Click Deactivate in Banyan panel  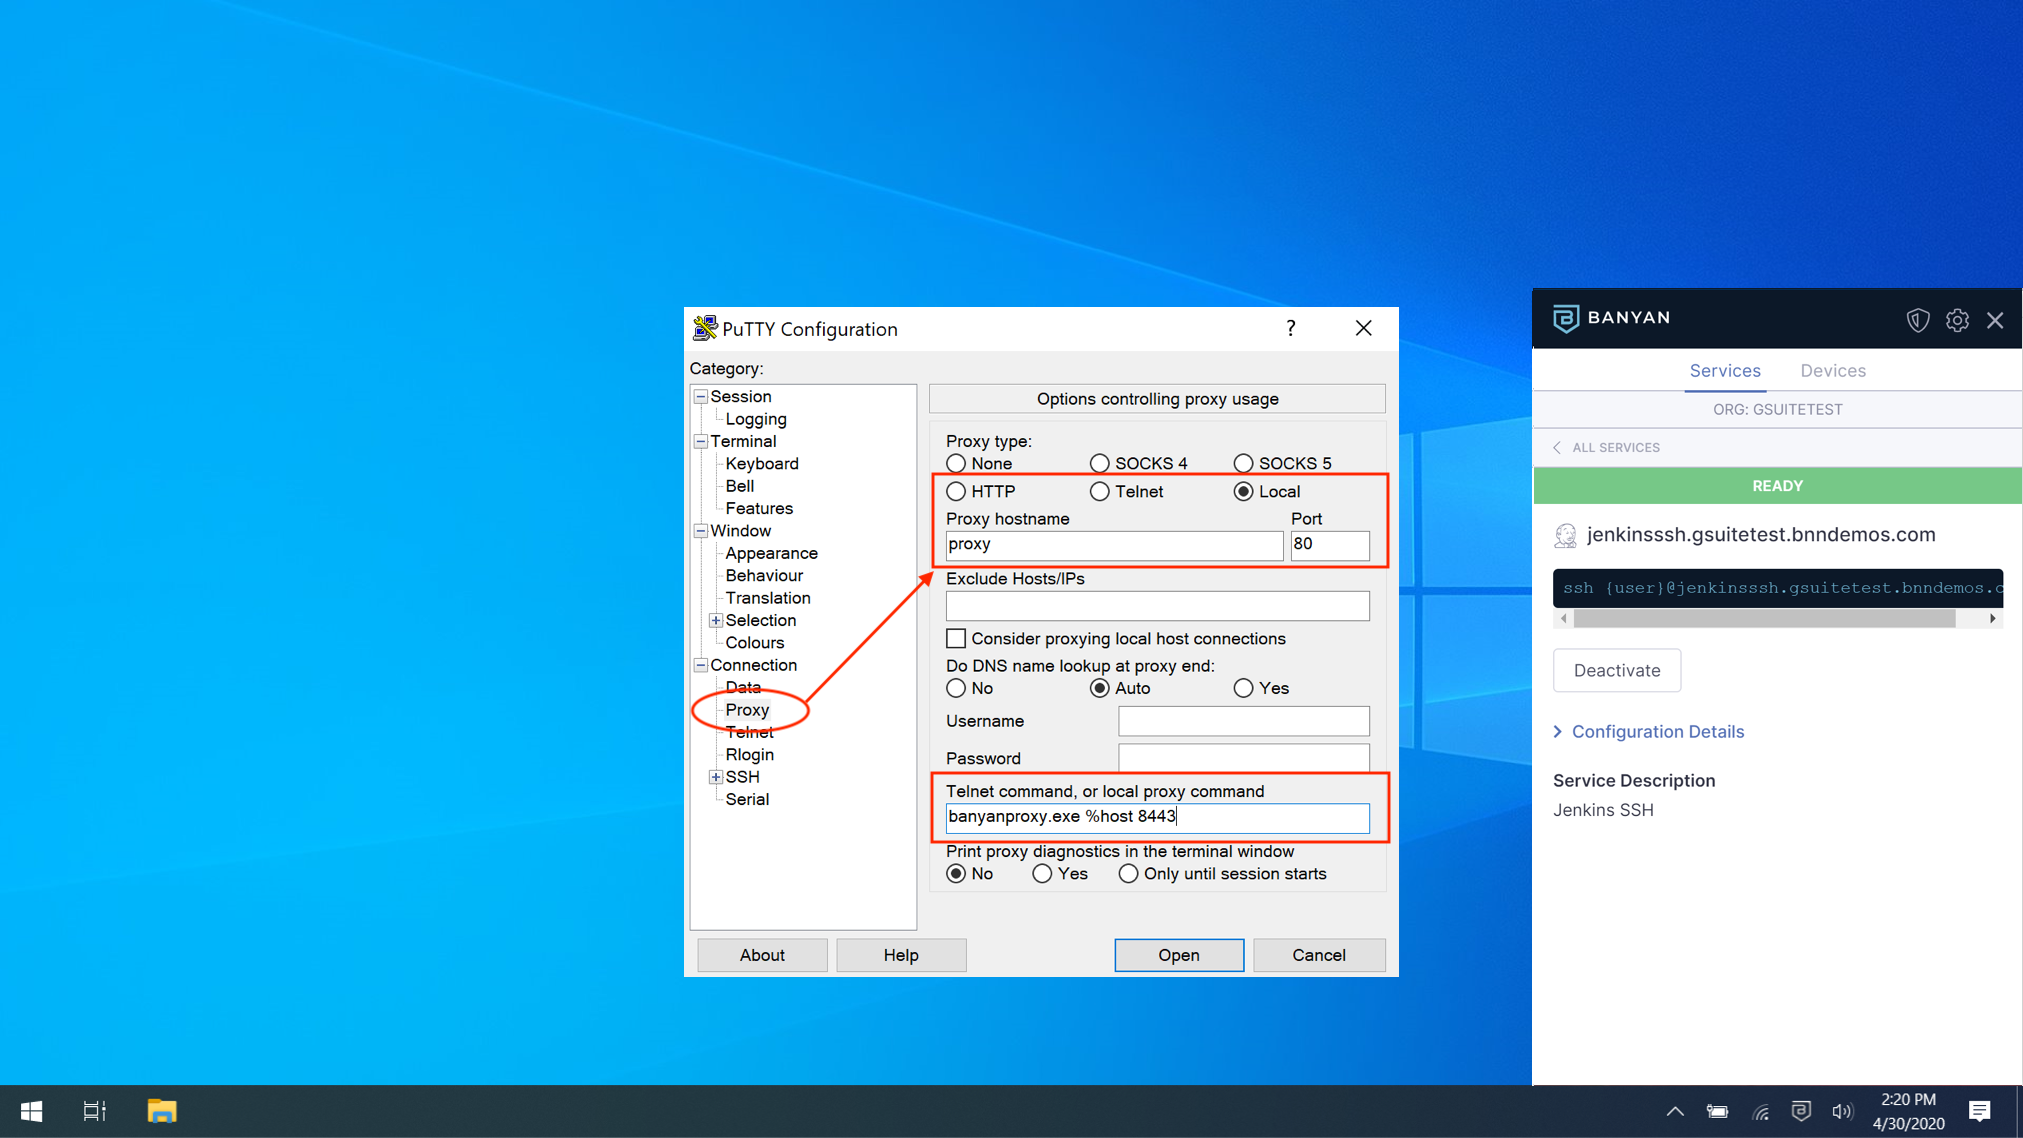[x=1617, y=670]
